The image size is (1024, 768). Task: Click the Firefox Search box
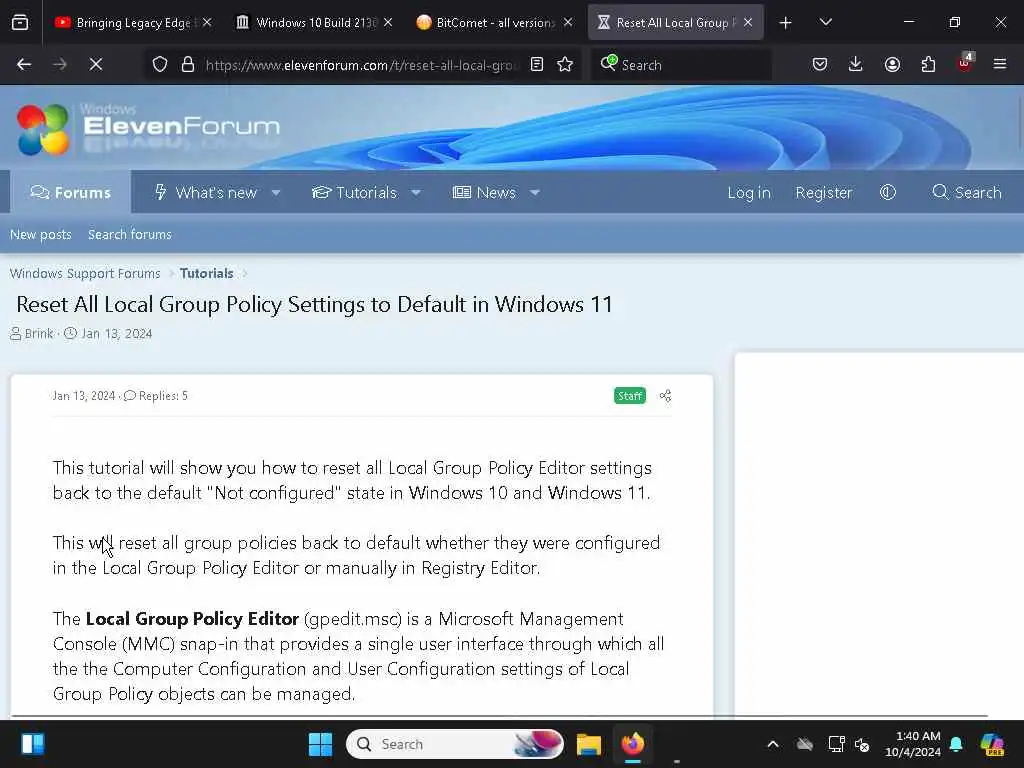point(681,65)
